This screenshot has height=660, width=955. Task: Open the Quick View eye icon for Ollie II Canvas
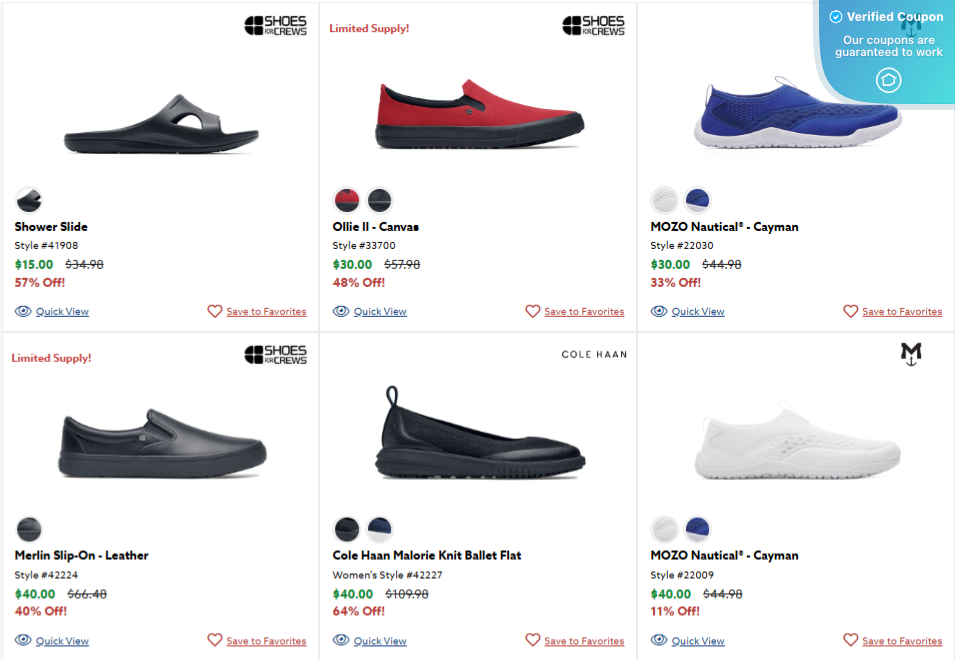[x=341, y=311]
